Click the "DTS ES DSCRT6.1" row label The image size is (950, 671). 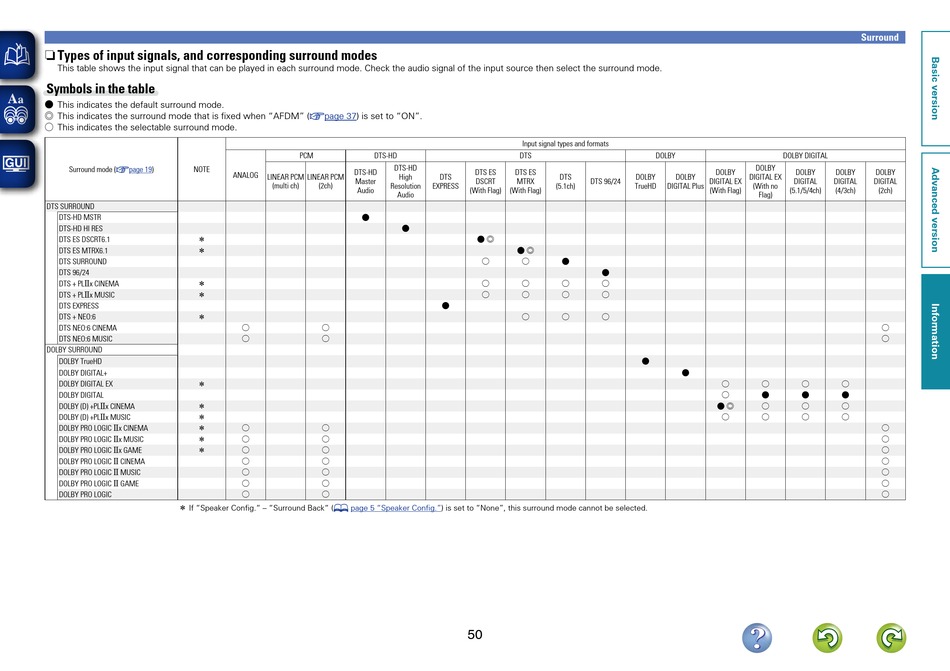84,239
